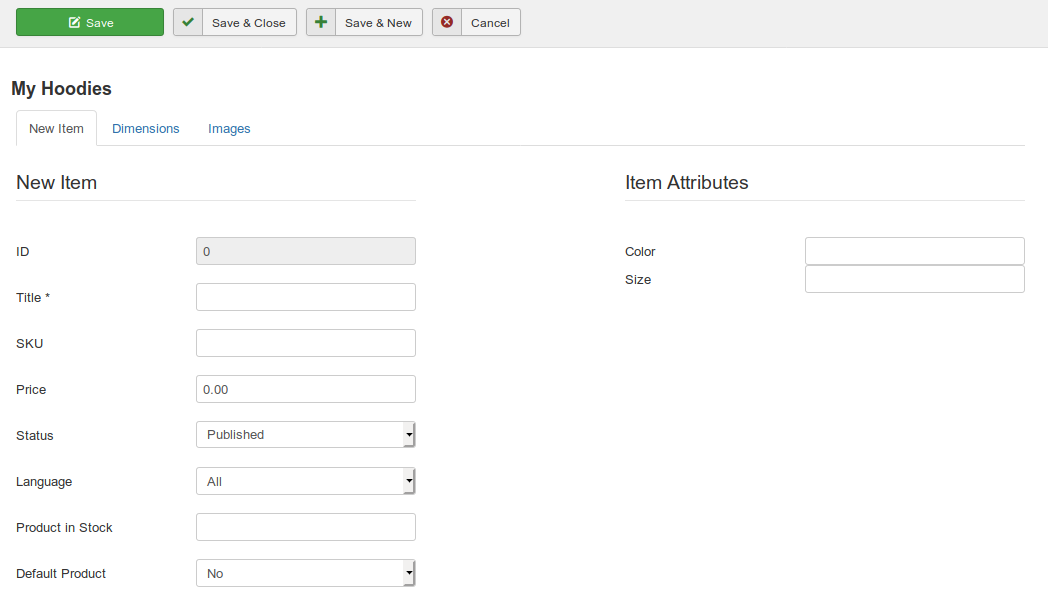Screen dimensions: 1048x603
Task: Open the Images tab
Action: coord(229,129)
